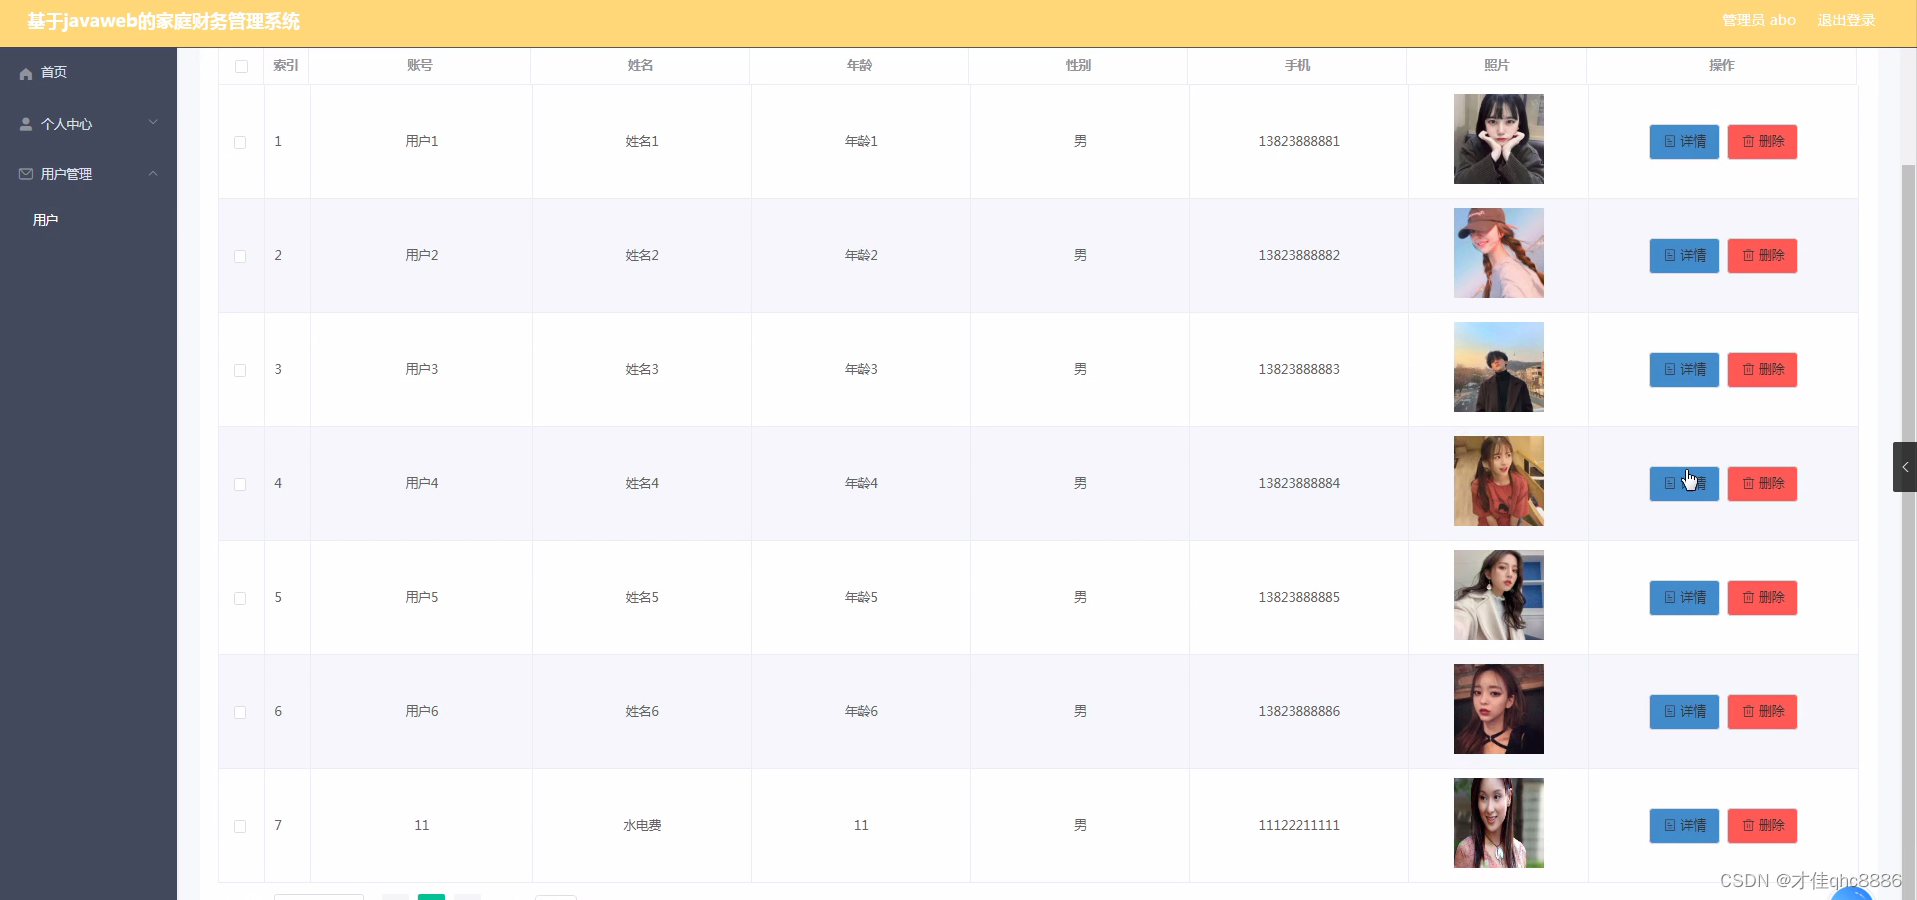
Task: Click the name cell 水电费
Action: click(x=642, y=825)
